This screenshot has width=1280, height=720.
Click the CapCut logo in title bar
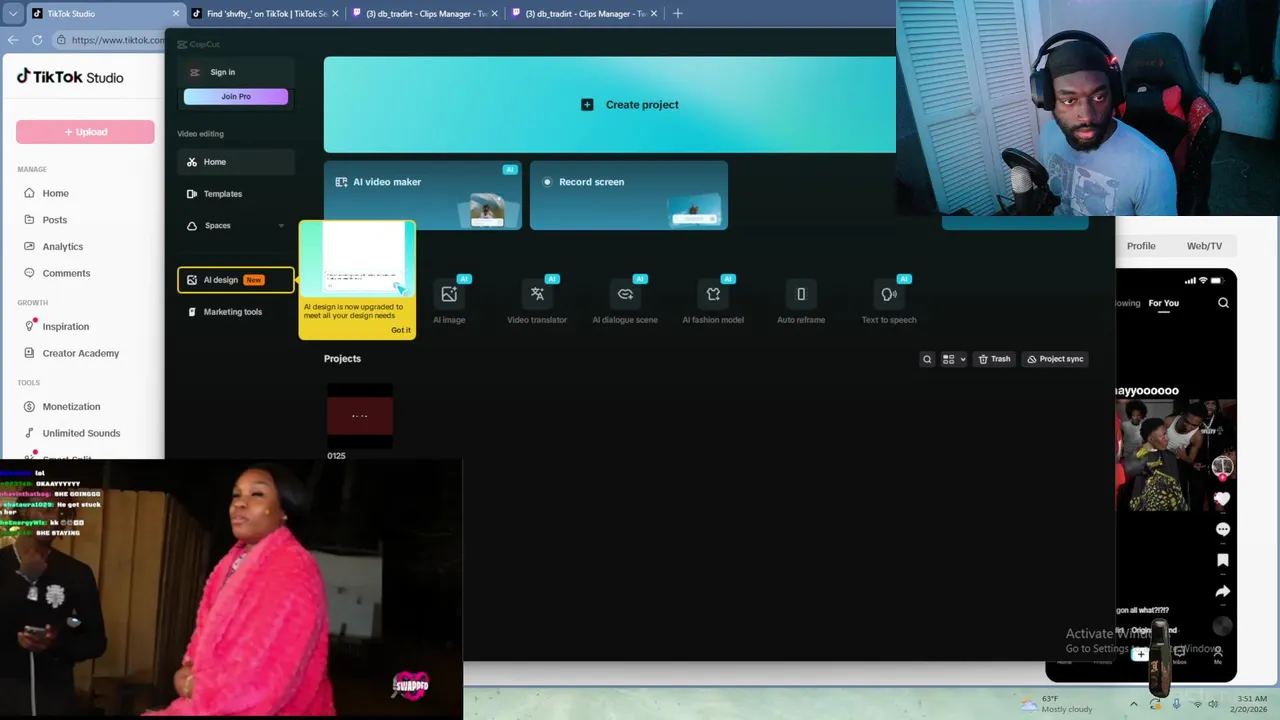pos(198,44)
